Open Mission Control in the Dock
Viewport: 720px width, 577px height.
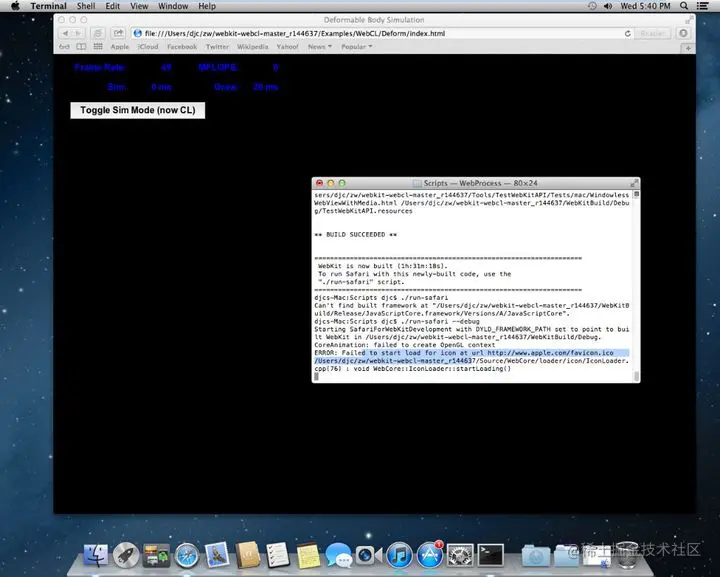tap(156, 555)
